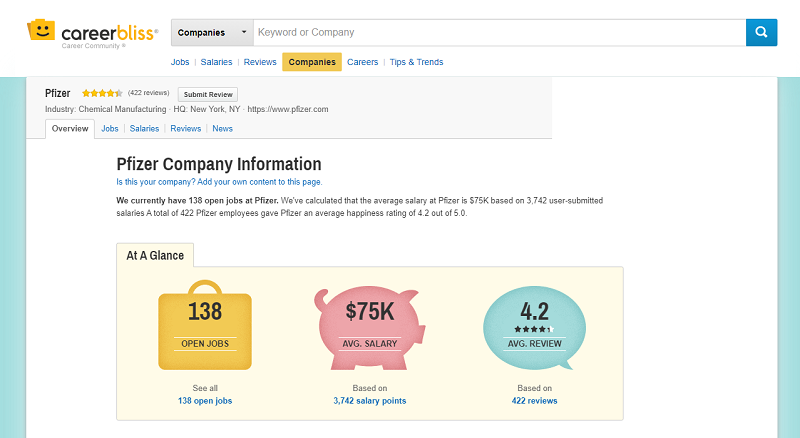The image size is (800, 438).
Task: Click the blue search magnifier button
Action: click(761, 32)
